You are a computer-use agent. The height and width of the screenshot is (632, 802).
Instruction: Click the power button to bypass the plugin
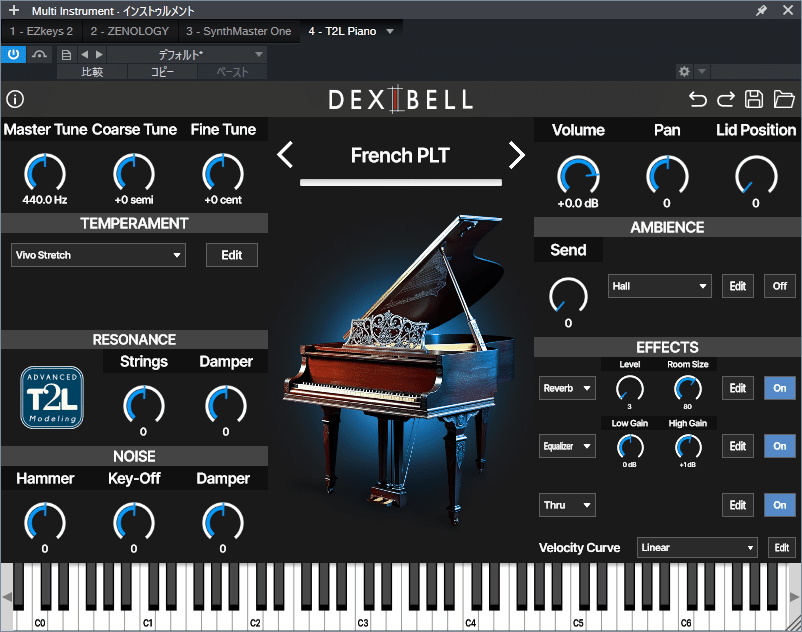click(x=12, y=54)
